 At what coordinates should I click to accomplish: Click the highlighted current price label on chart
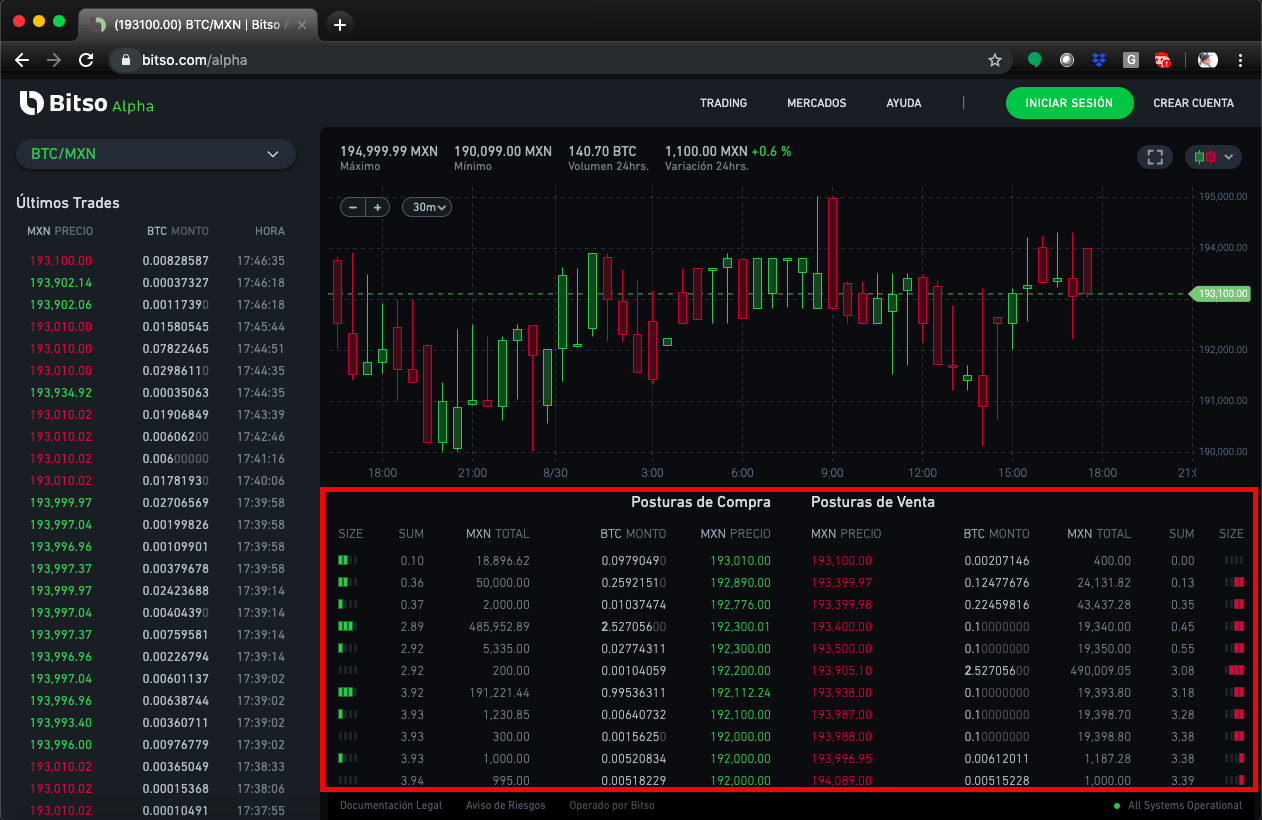pyautogui.click(x=1220, y=294)
